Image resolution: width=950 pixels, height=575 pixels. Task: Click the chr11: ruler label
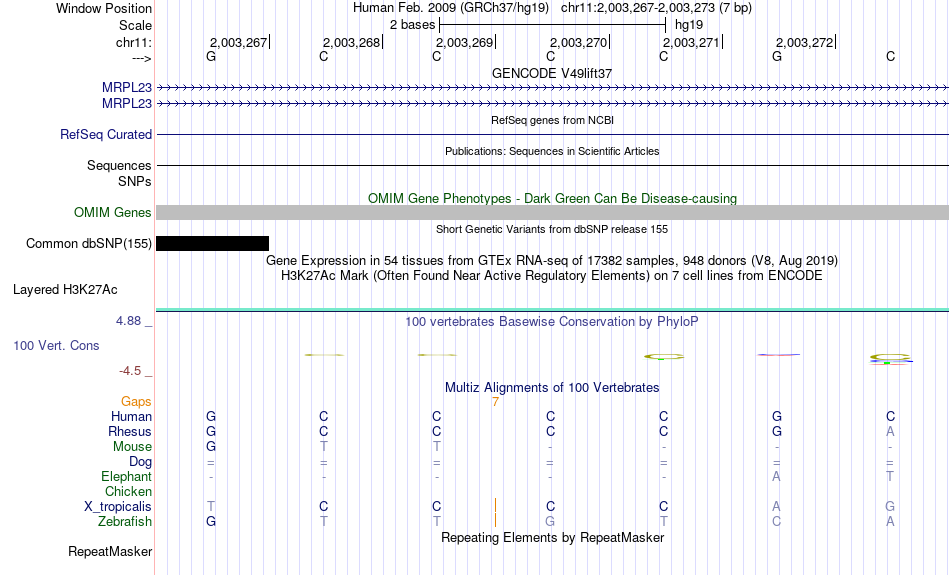[134, 42]
